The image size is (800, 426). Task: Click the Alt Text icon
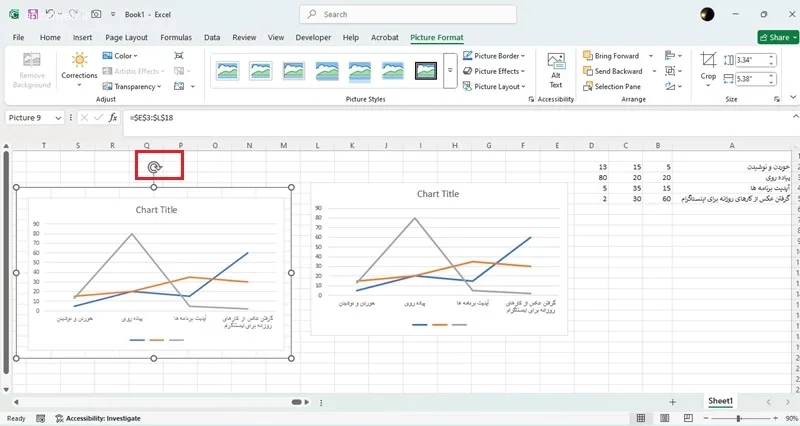[x=556, y=70]
